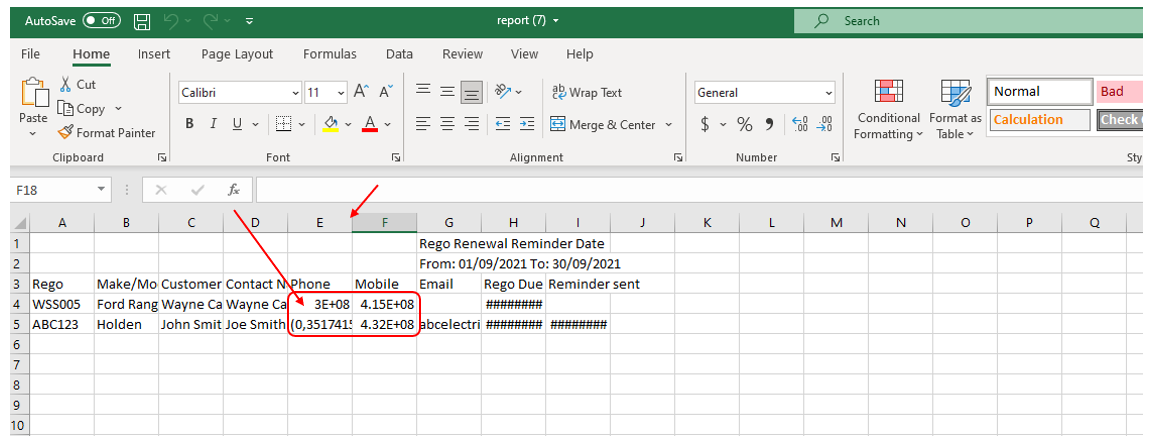Click Align Left icon
This screenshot has height=448, width=1165.
[x=423, y=124]
